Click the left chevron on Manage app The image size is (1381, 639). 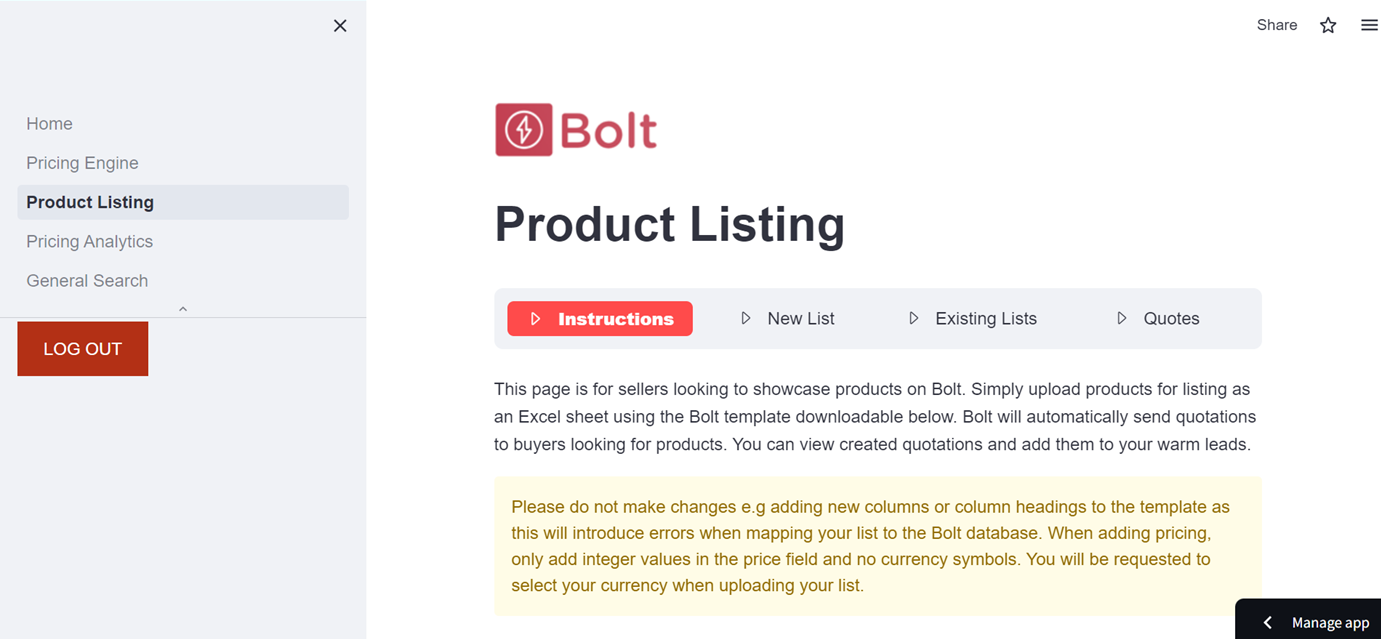pos(1267,621)
